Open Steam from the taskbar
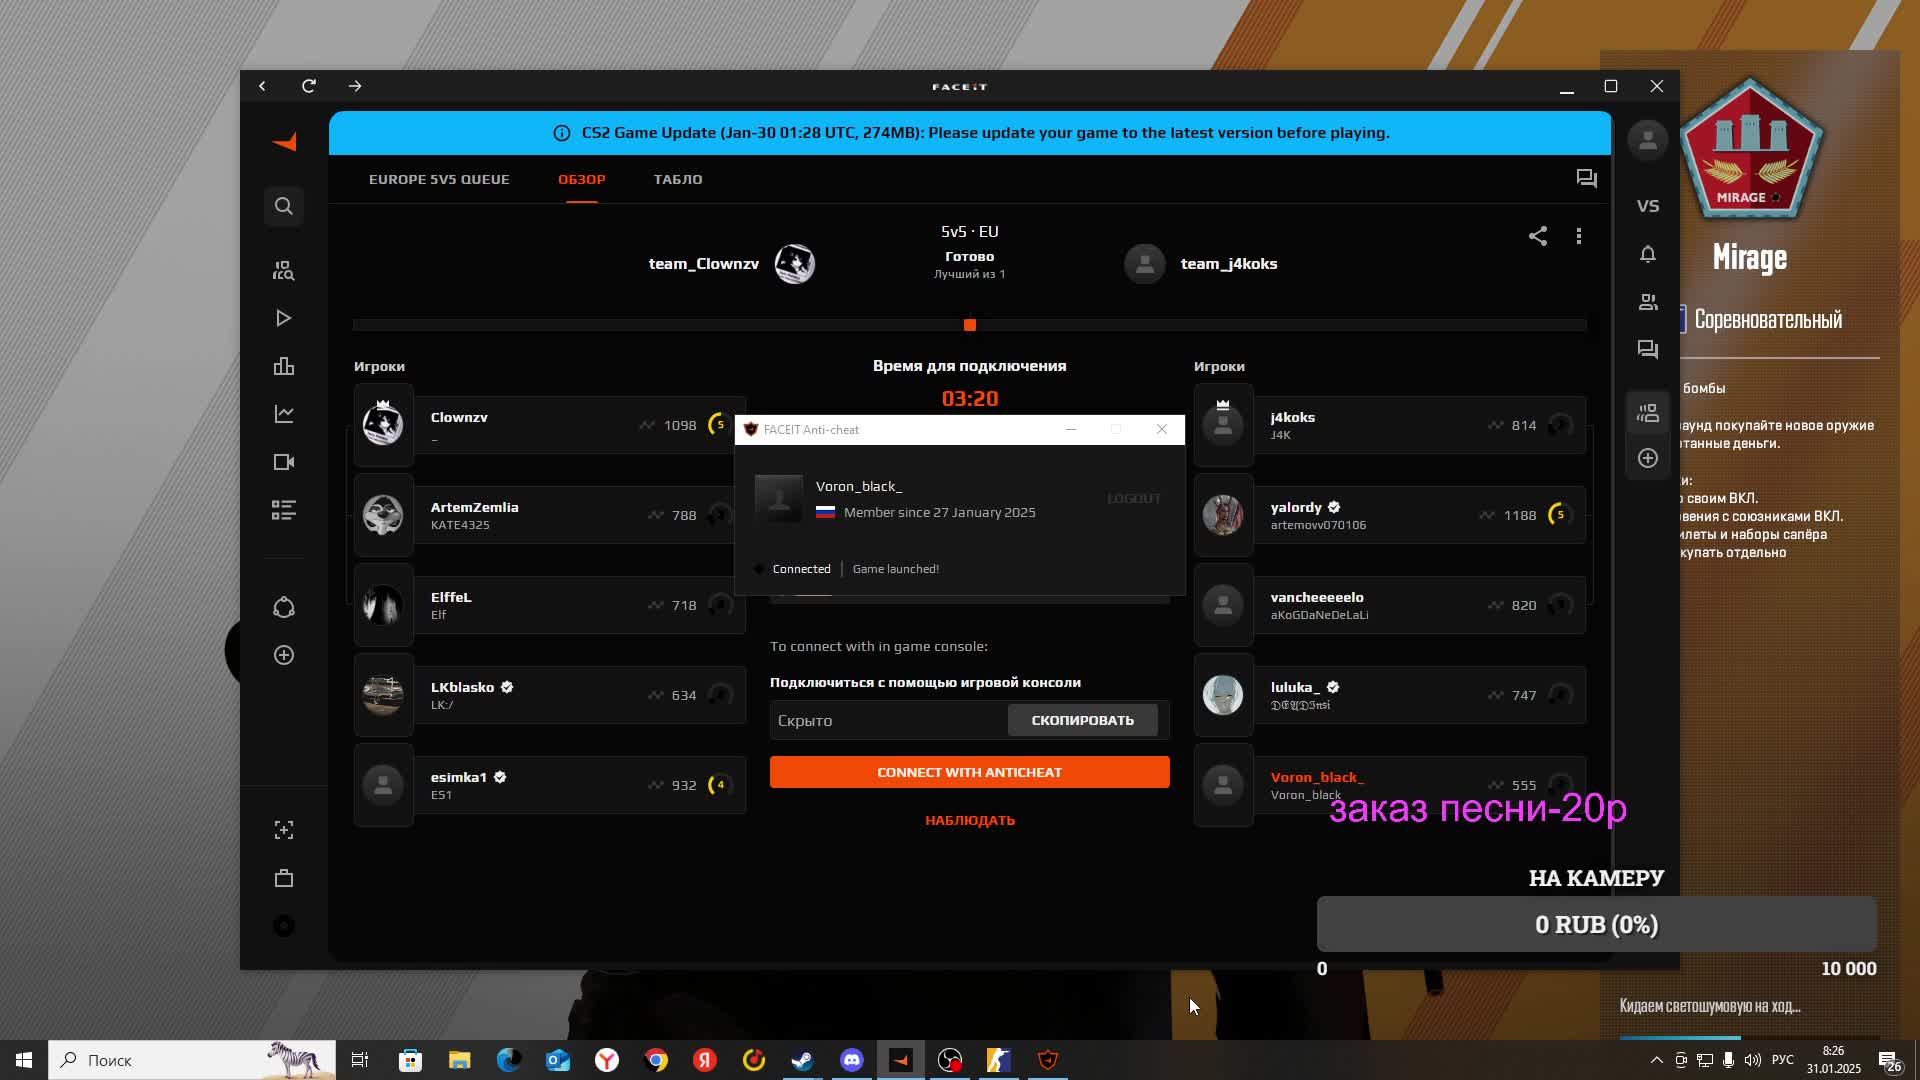This screenshot has height=1080, width=1920. 802,1060
